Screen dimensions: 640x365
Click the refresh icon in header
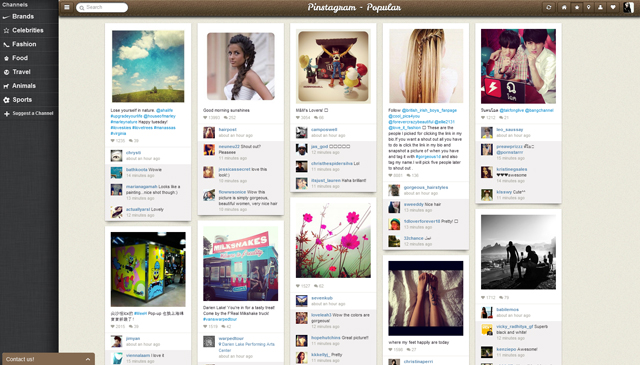[x=549, y=7]
